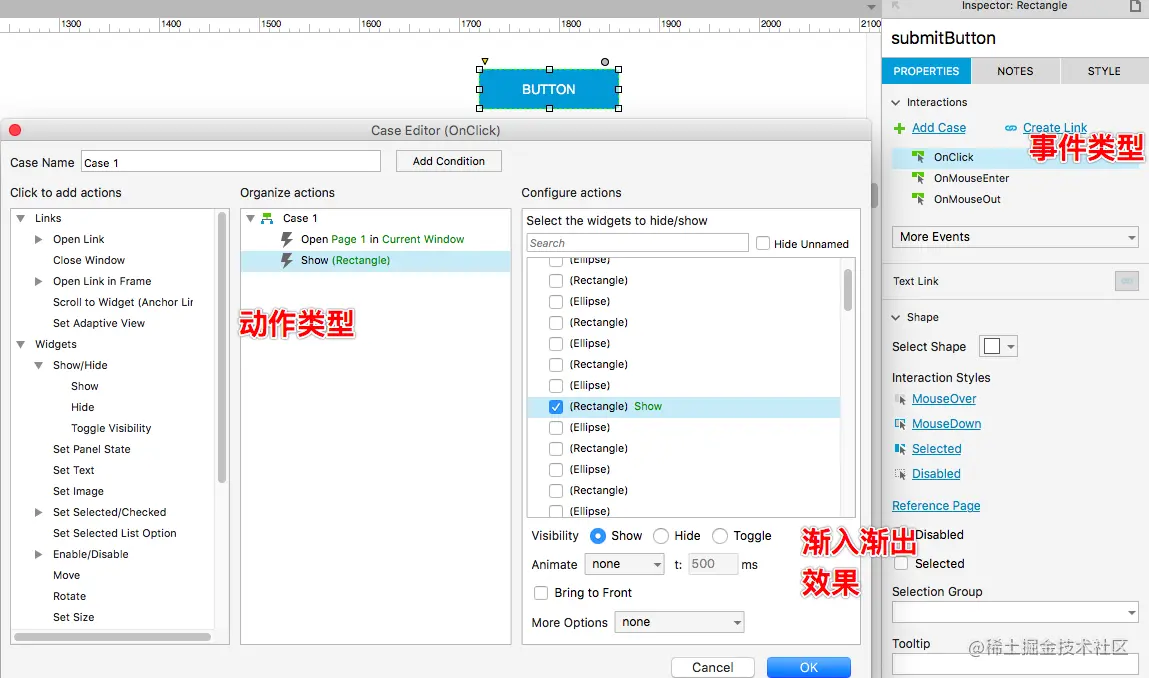
Task: Click the rotation circle handle above the button
Action: coord(605,62)
